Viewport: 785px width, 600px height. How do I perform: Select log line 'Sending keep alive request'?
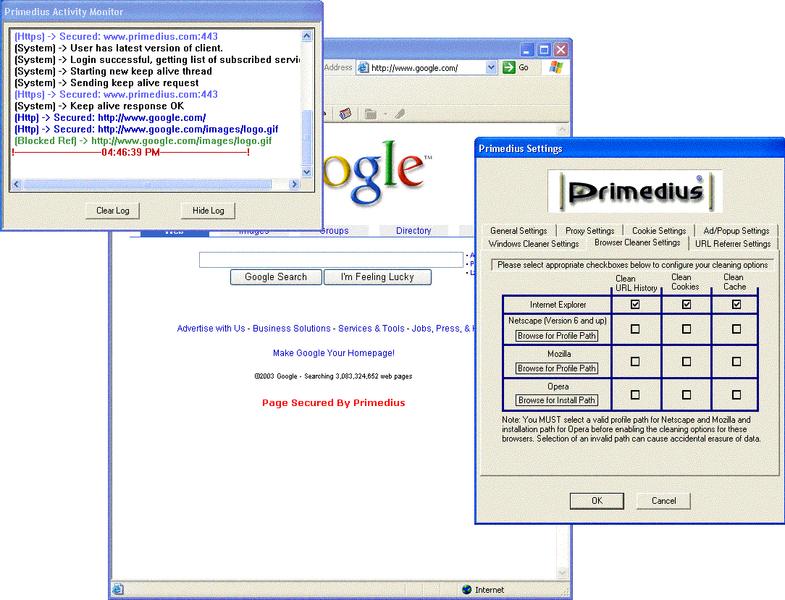(107, 83)
